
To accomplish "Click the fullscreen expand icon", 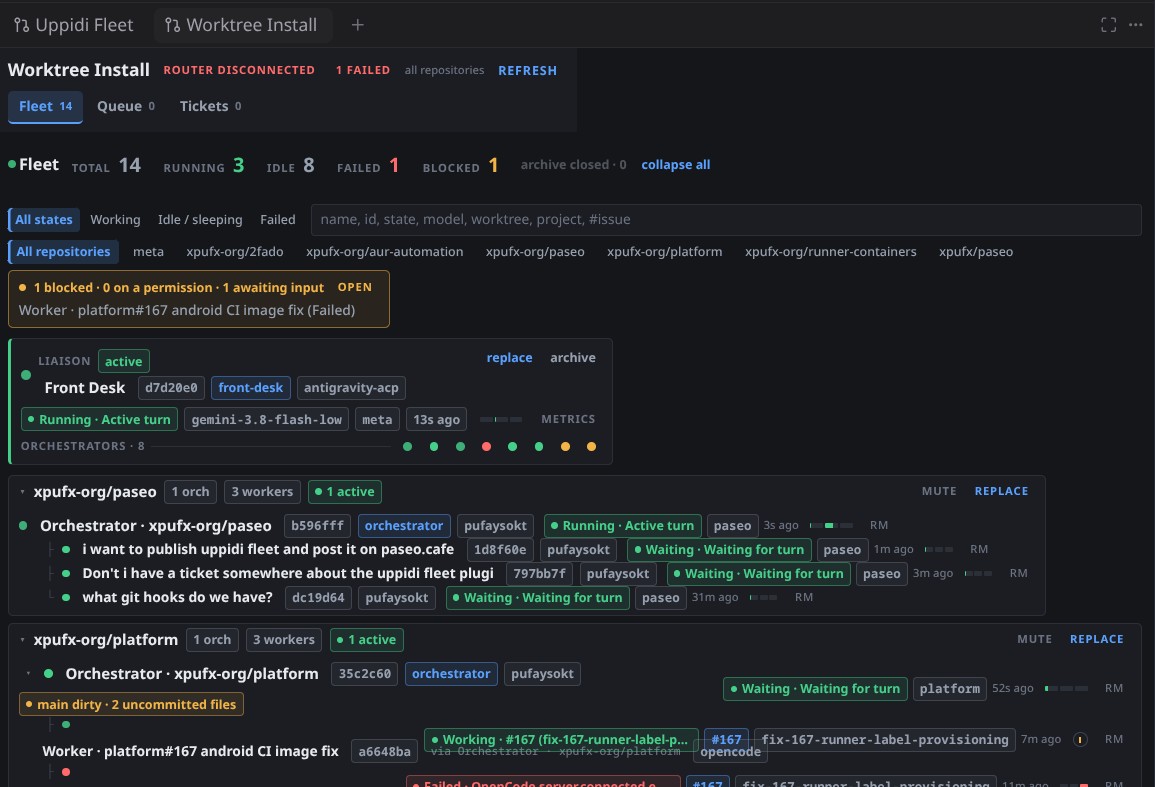I will [x=1108, y=25].
